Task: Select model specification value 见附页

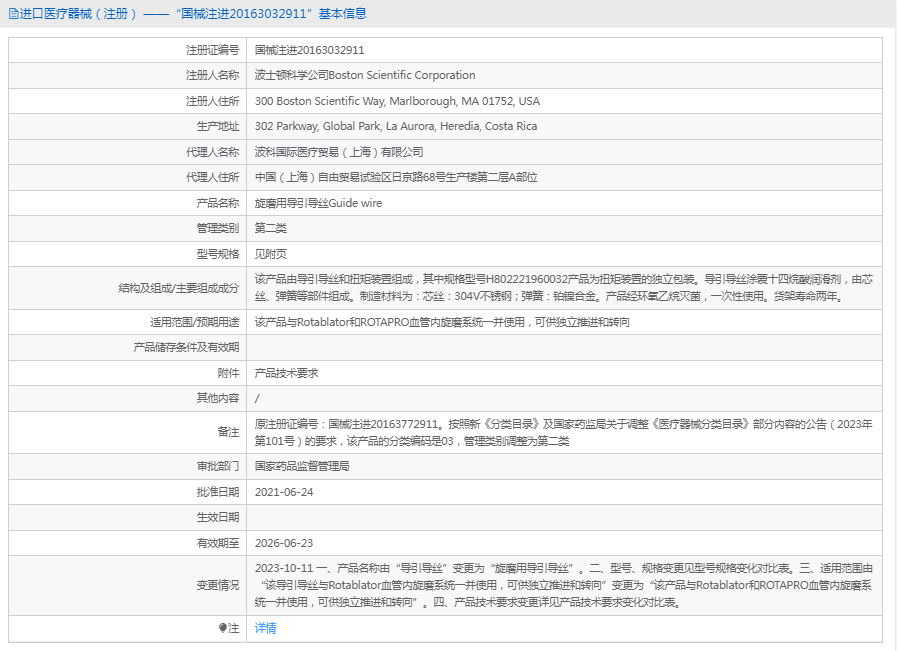Action: click(x=271, y=254)
